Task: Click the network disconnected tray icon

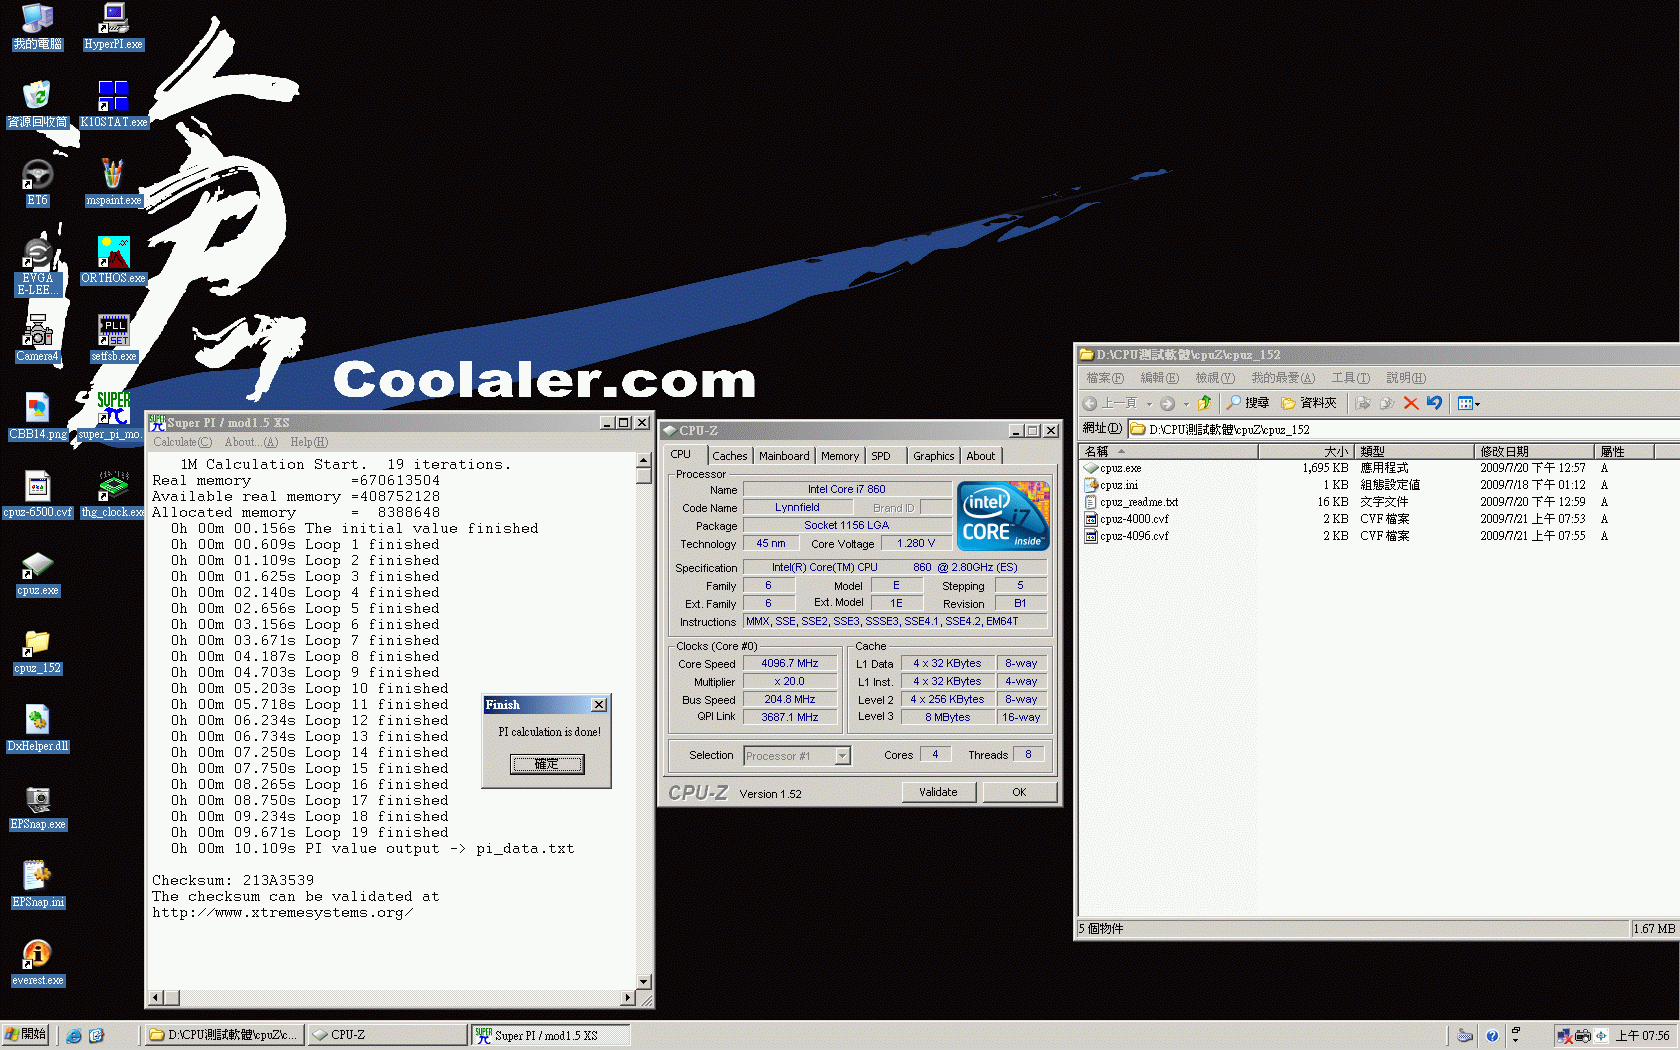Action: [1565, 1036]
